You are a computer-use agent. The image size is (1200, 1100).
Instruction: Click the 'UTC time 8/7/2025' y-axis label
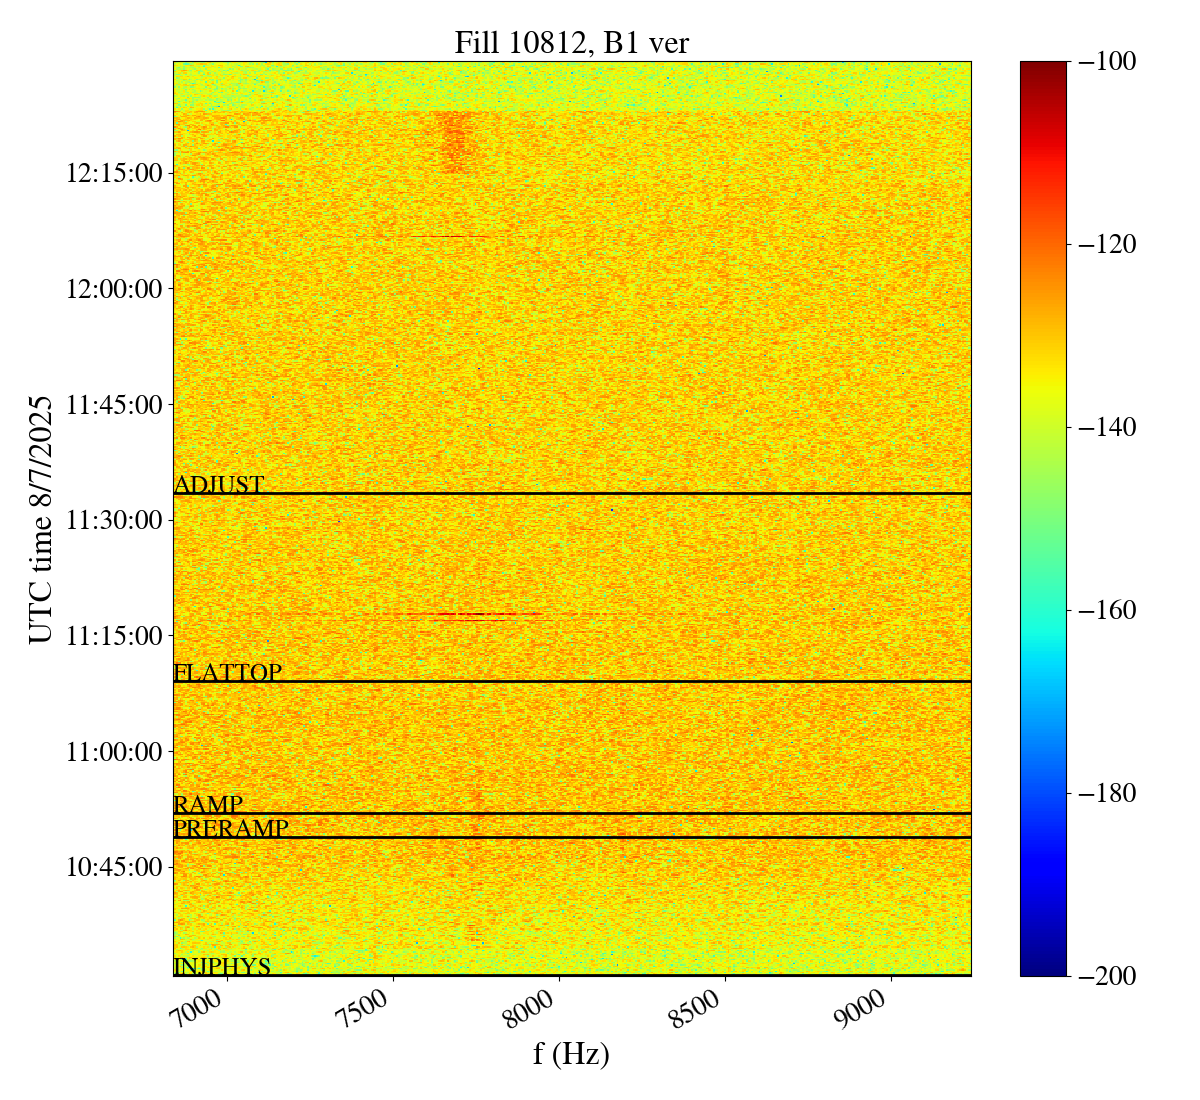pos(41,518)
